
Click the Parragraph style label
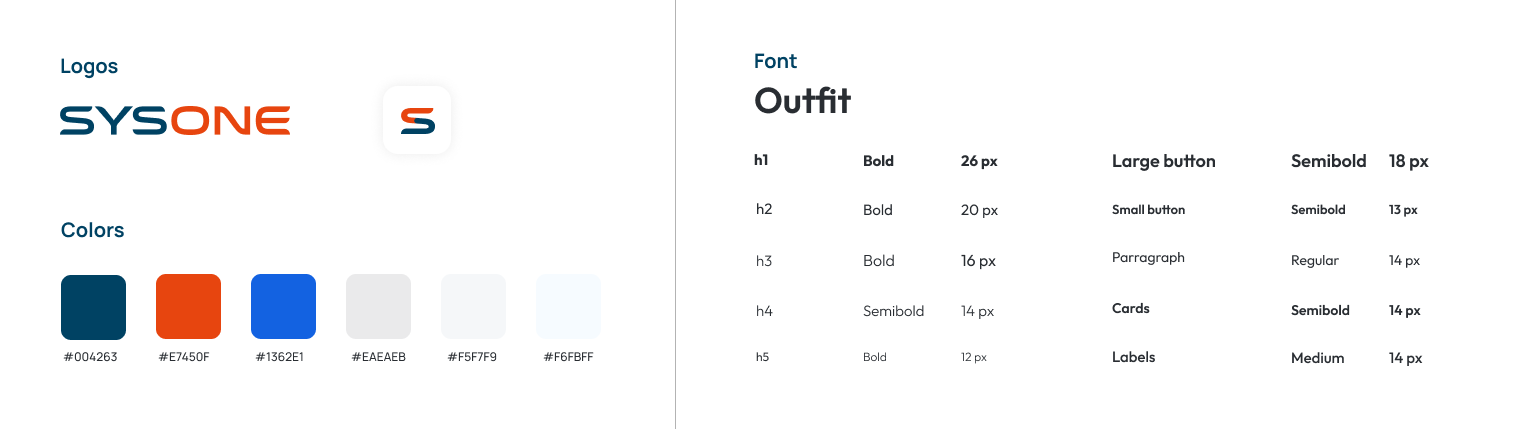point(1148,258)
